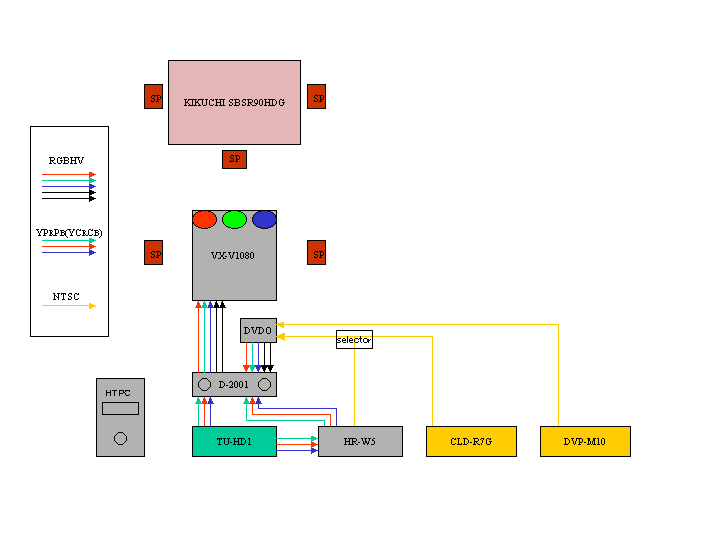Click the yellow CLD-R7G player box
This screenshot has height=540, width=720.
click(x=471, y=441)
